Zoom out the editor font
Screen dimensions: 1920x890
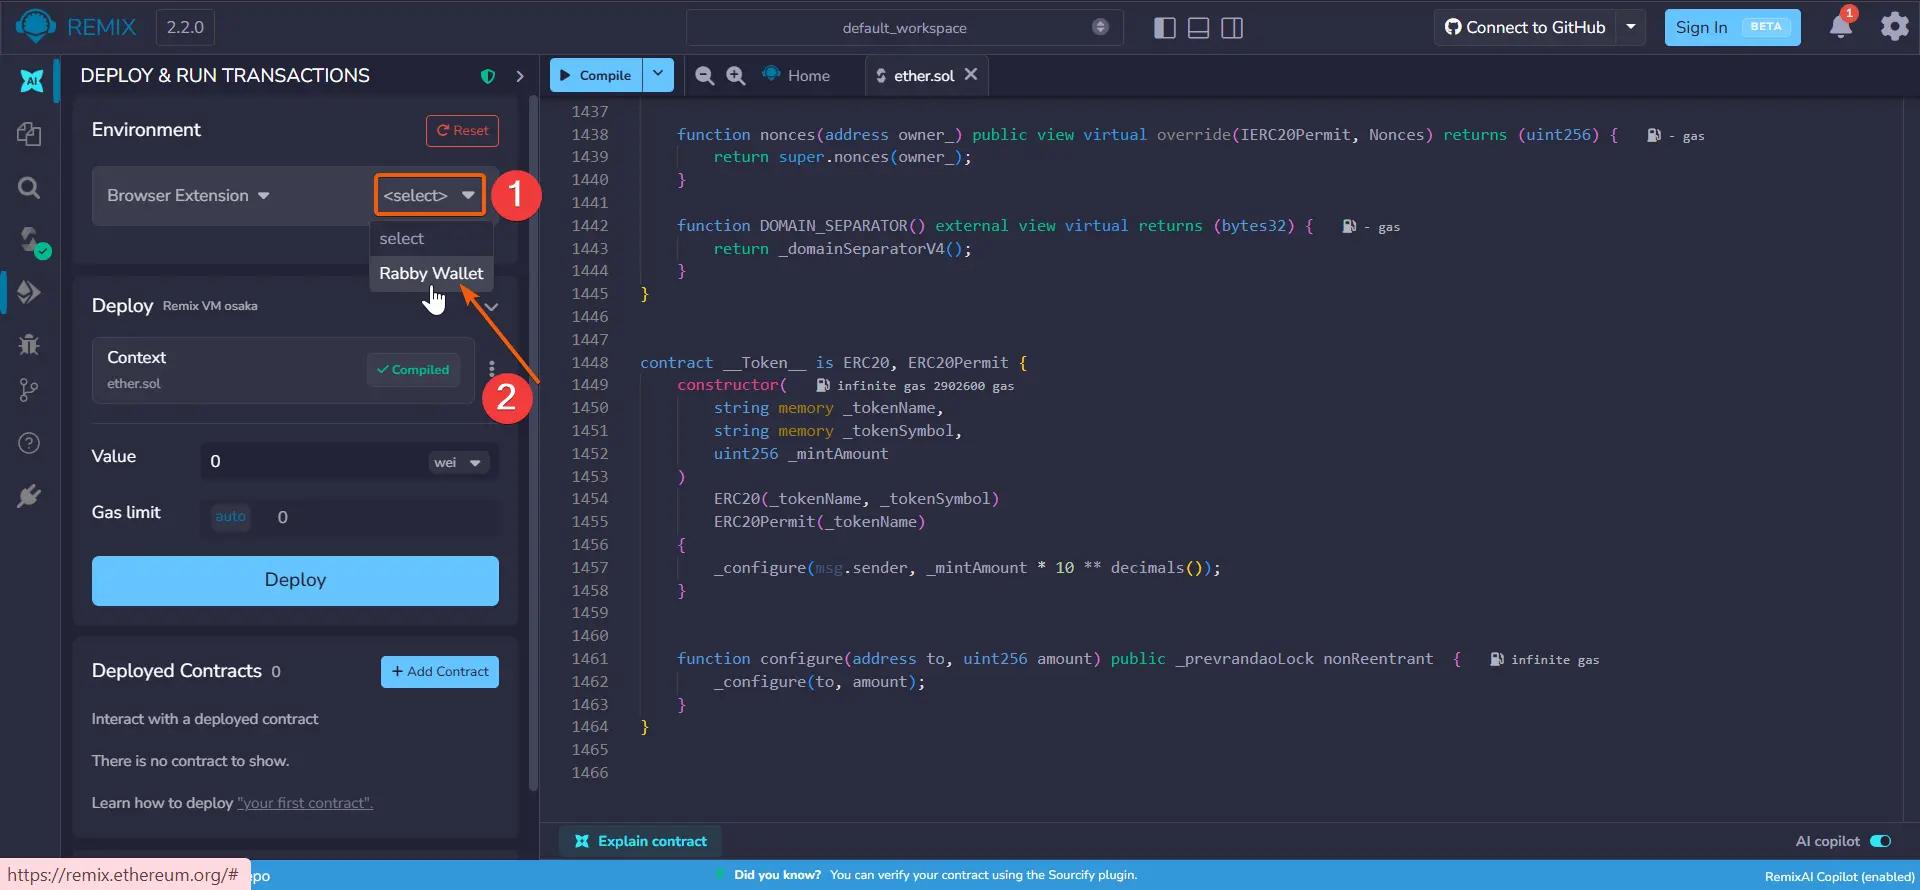[704, 76]
